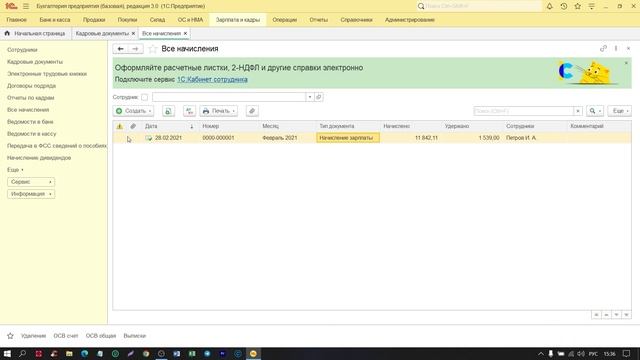Open Договоры подряда in the left panel
This screenshot has width=640, height=360.
click(x=31, y=86)
